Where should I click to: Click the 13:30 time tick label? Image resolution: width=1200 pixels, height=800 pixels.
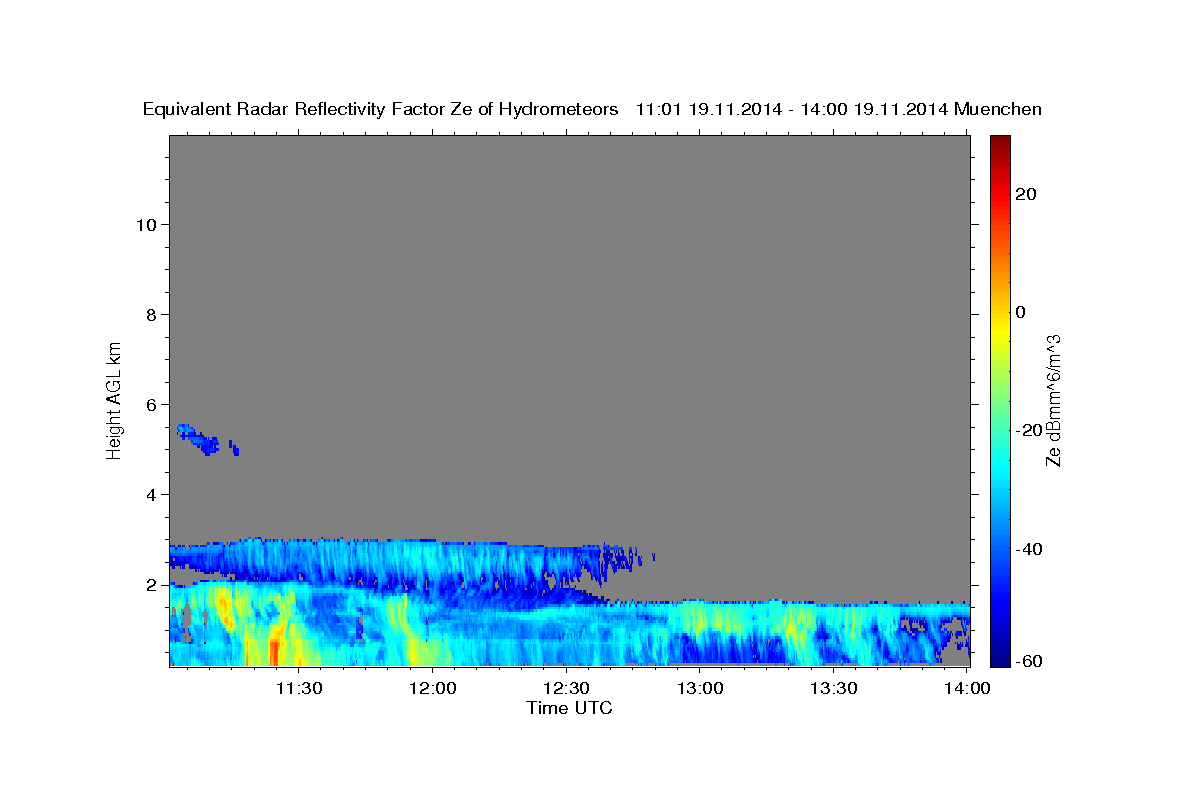(x=834, y=689)
